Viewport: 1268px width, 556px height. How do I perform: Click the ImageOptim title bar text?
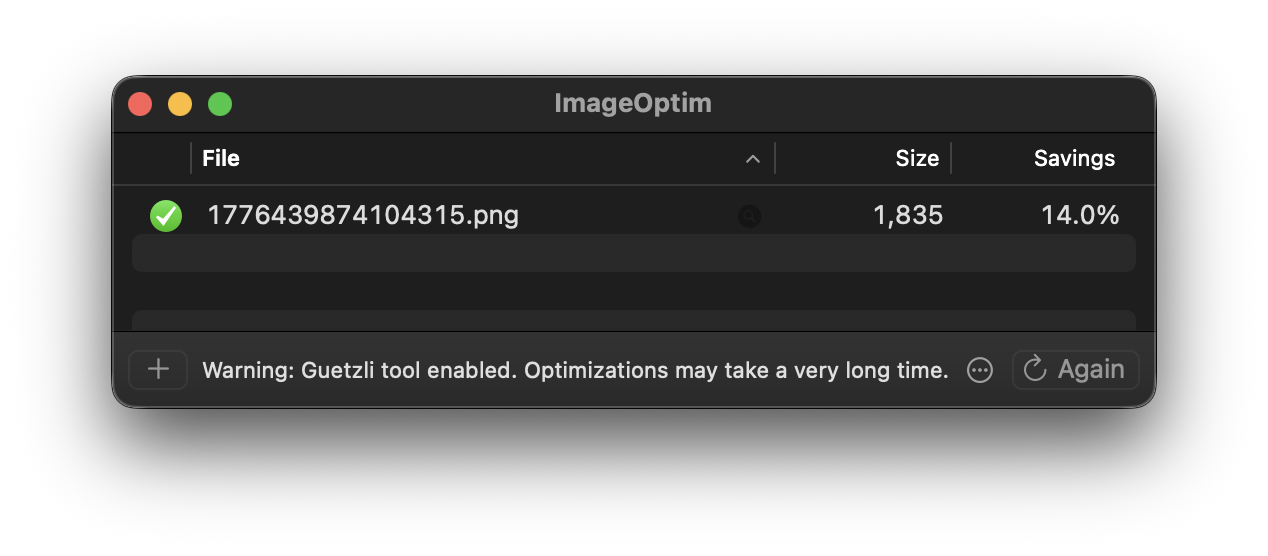(x=633, y=104)
